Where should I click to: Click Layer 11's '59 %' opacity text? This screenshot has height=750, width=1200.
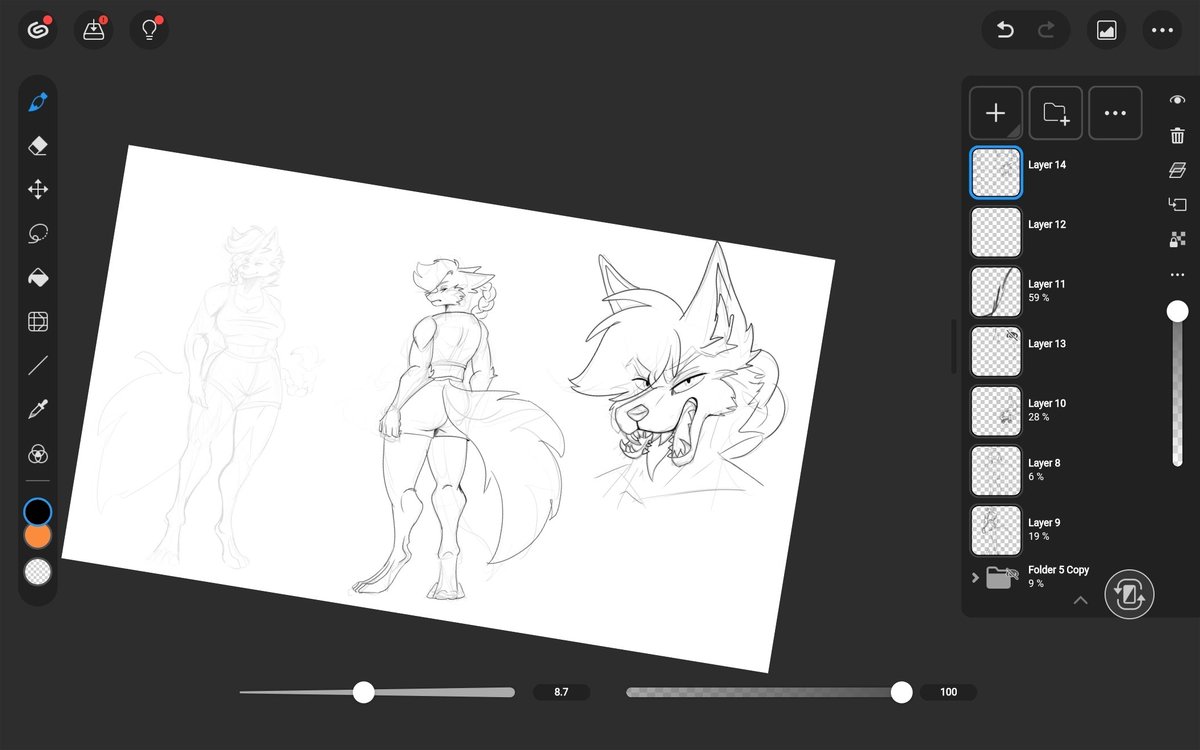point(1038,298)
